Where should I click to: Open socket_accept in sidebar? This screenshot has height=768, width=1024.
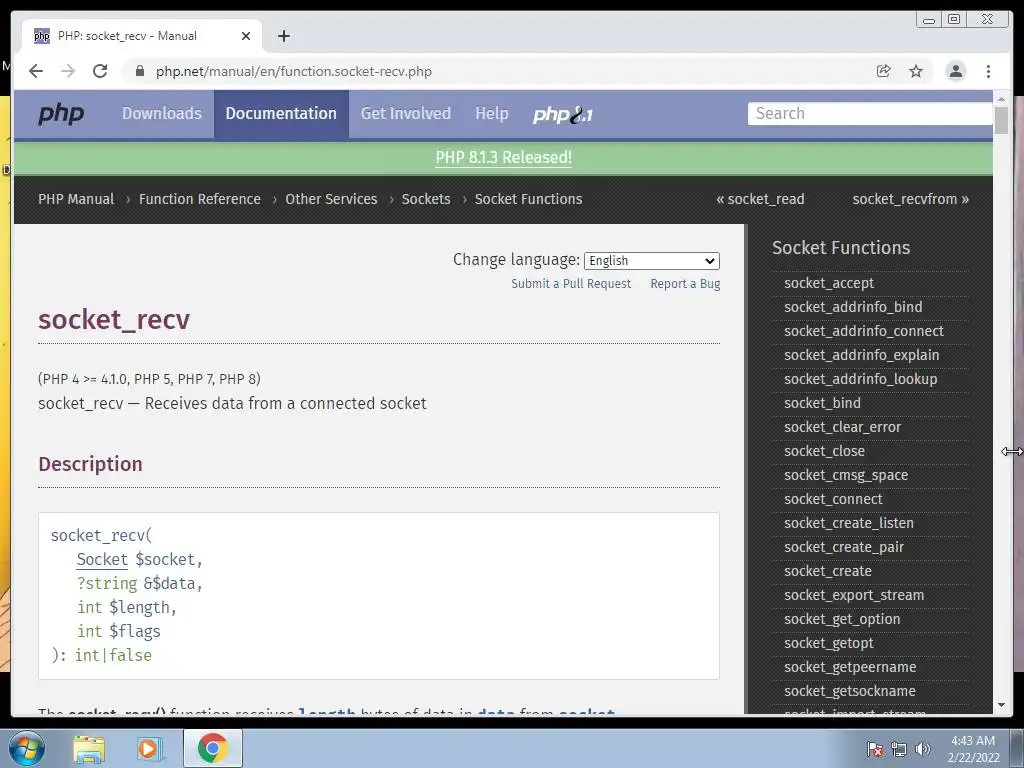[829, 283]
